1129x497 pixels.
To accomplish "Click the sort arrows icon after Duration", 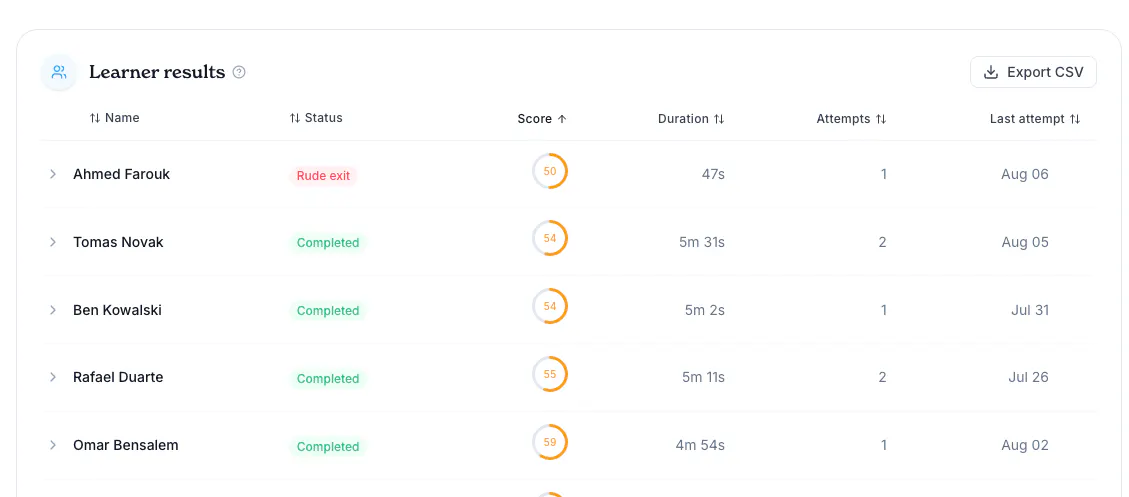I will [719, 119].
